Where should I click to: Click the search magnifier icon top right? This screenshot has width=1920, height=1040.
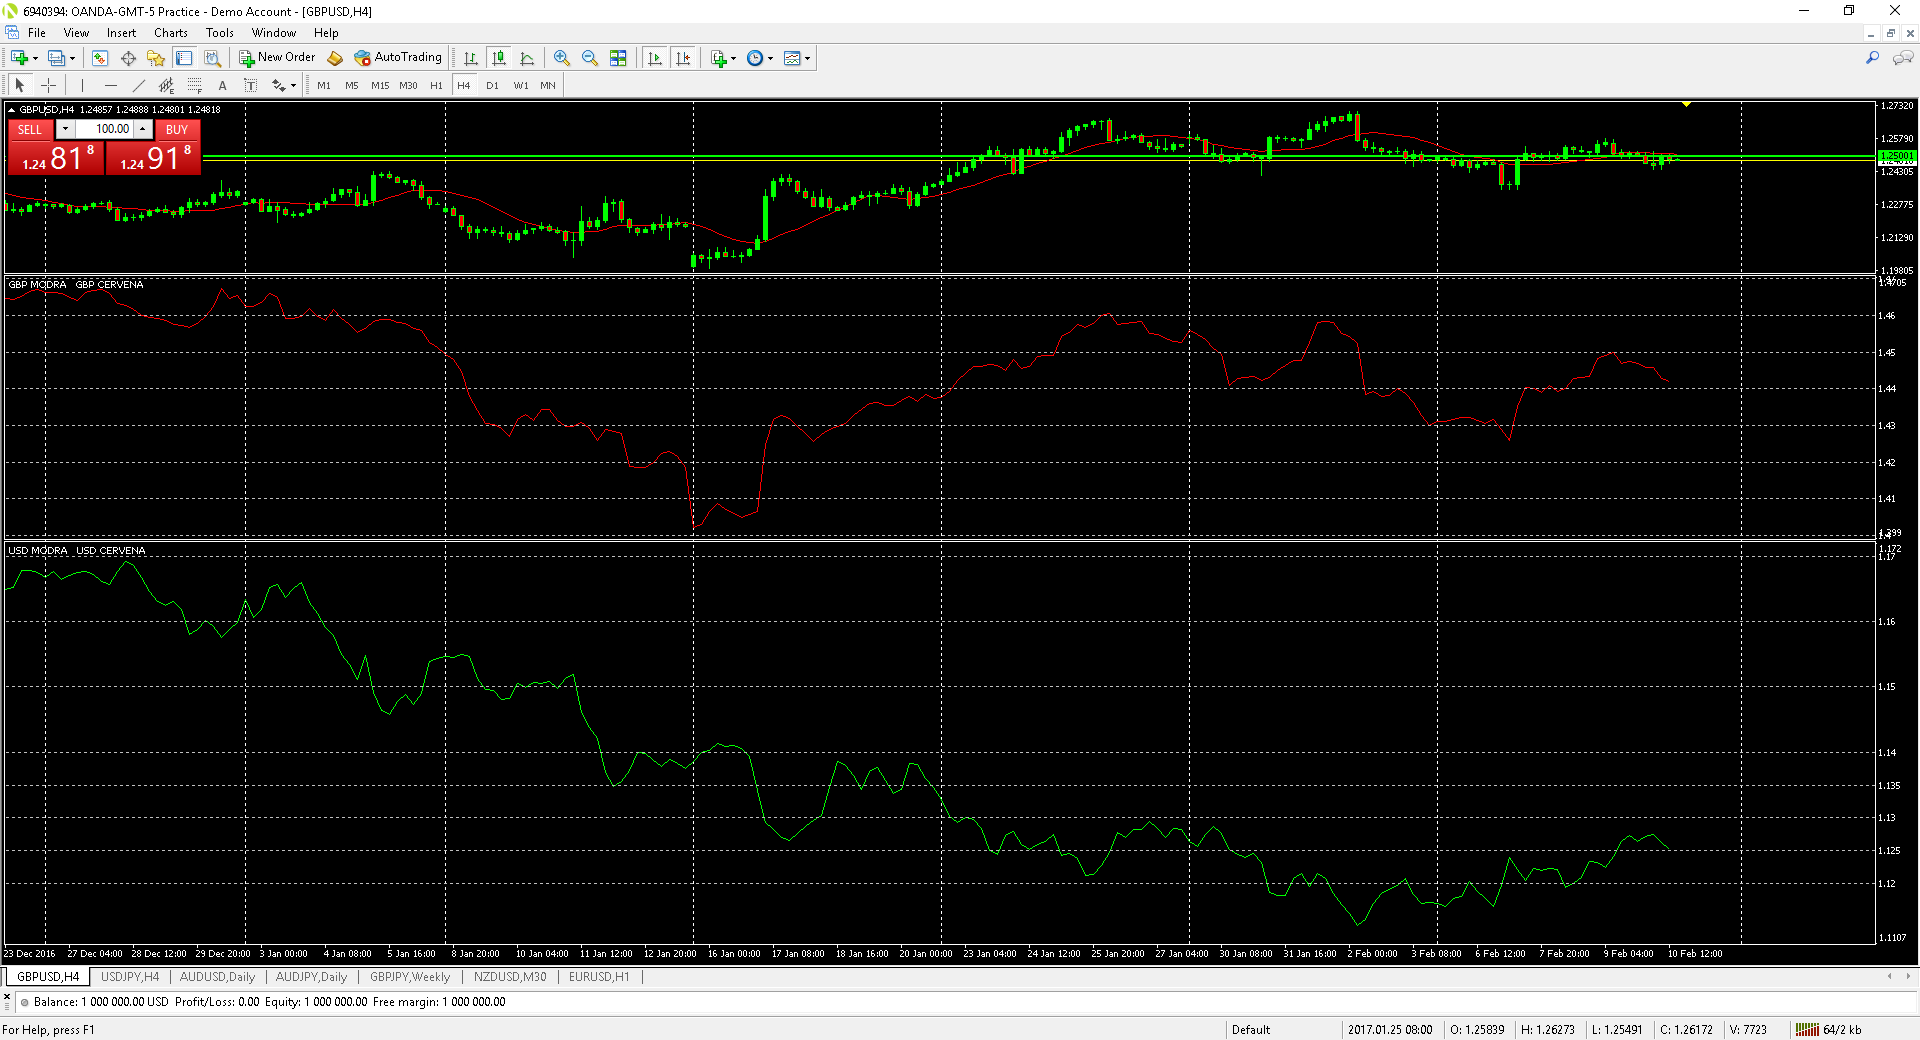tap(1872, 58)
